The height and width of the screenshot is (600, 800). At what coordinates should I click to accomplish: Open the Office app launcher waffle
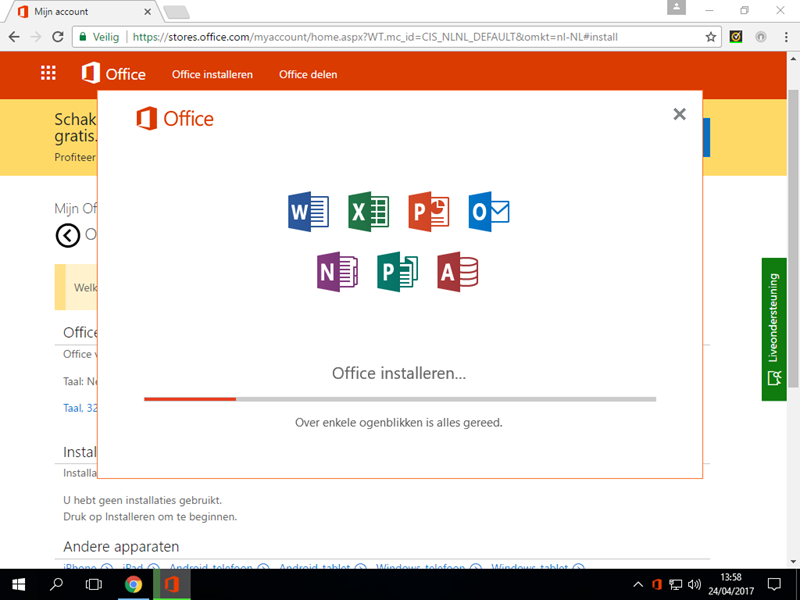[x=48, y=73]
